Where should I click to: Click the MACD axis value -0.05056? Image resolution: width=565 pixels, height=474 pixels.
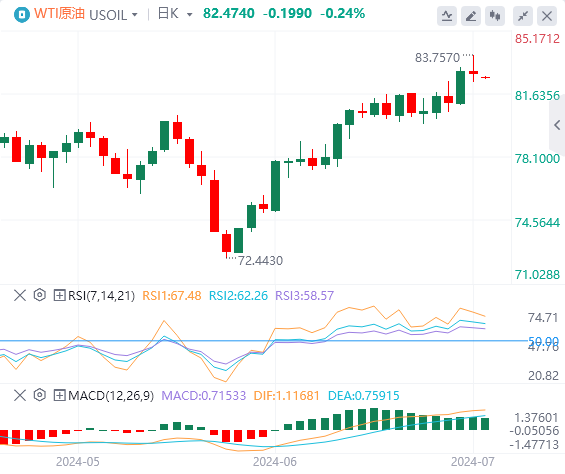(534, 431)
